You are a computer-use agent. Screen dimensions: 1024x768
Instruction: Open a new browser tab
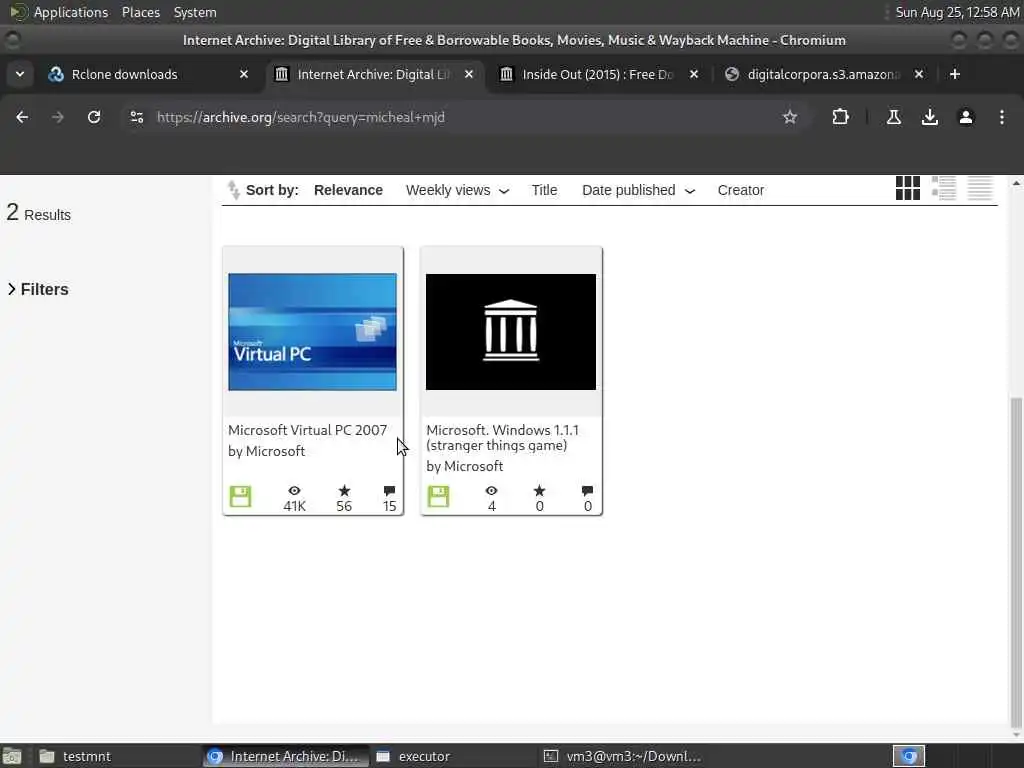pyautogui.click(x=955, y=74)
